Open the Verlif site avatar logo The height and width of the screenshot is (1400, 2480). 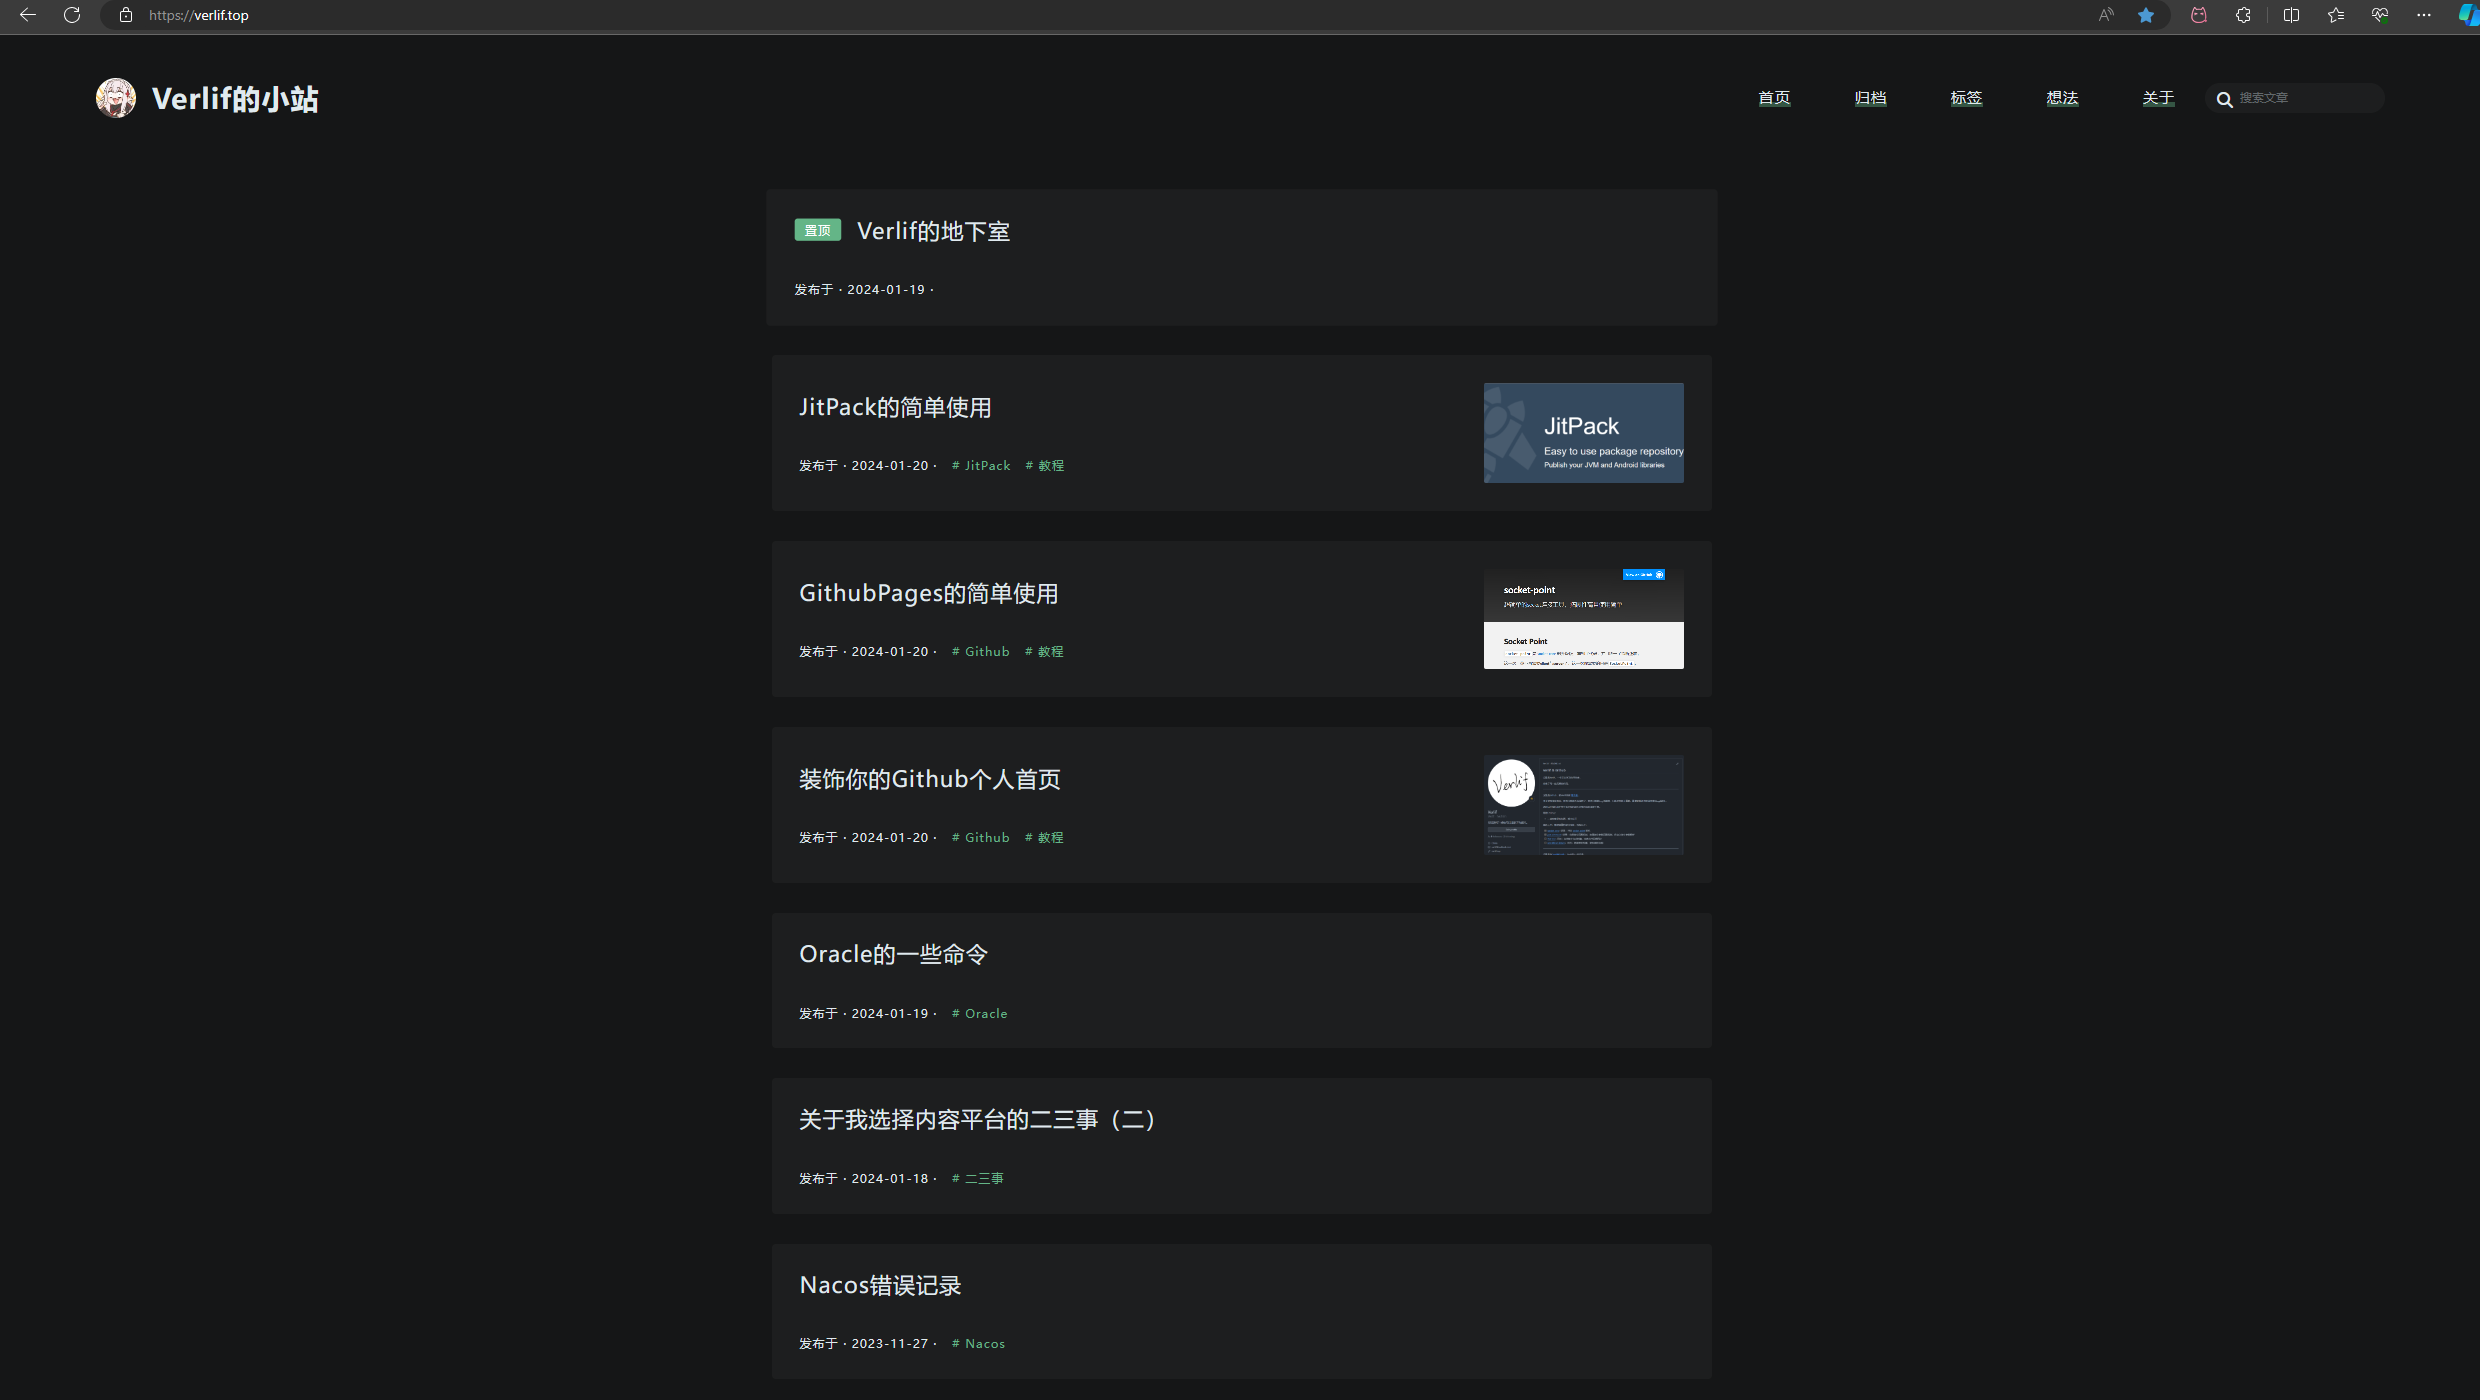coord(116,98)
